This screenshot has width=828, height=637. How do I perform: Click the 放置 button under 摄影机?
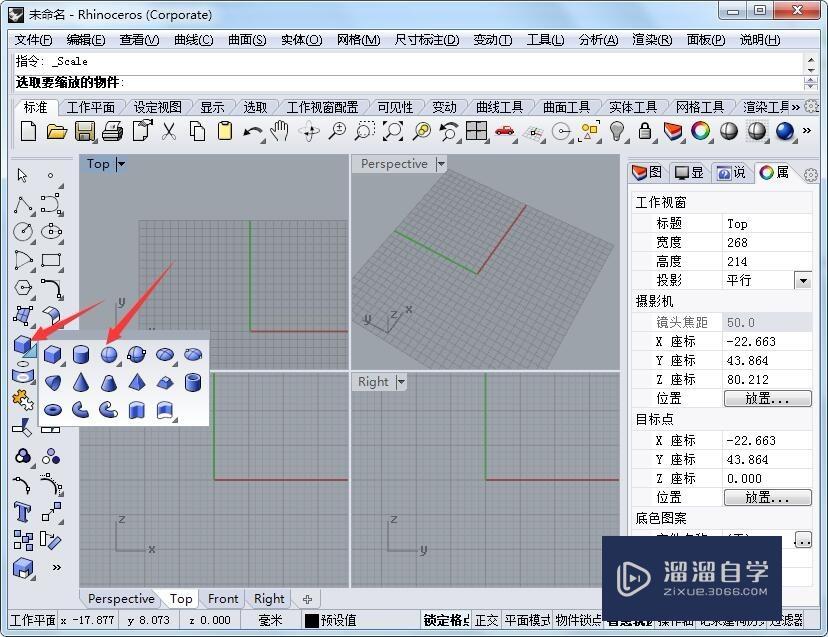point(767,398)
